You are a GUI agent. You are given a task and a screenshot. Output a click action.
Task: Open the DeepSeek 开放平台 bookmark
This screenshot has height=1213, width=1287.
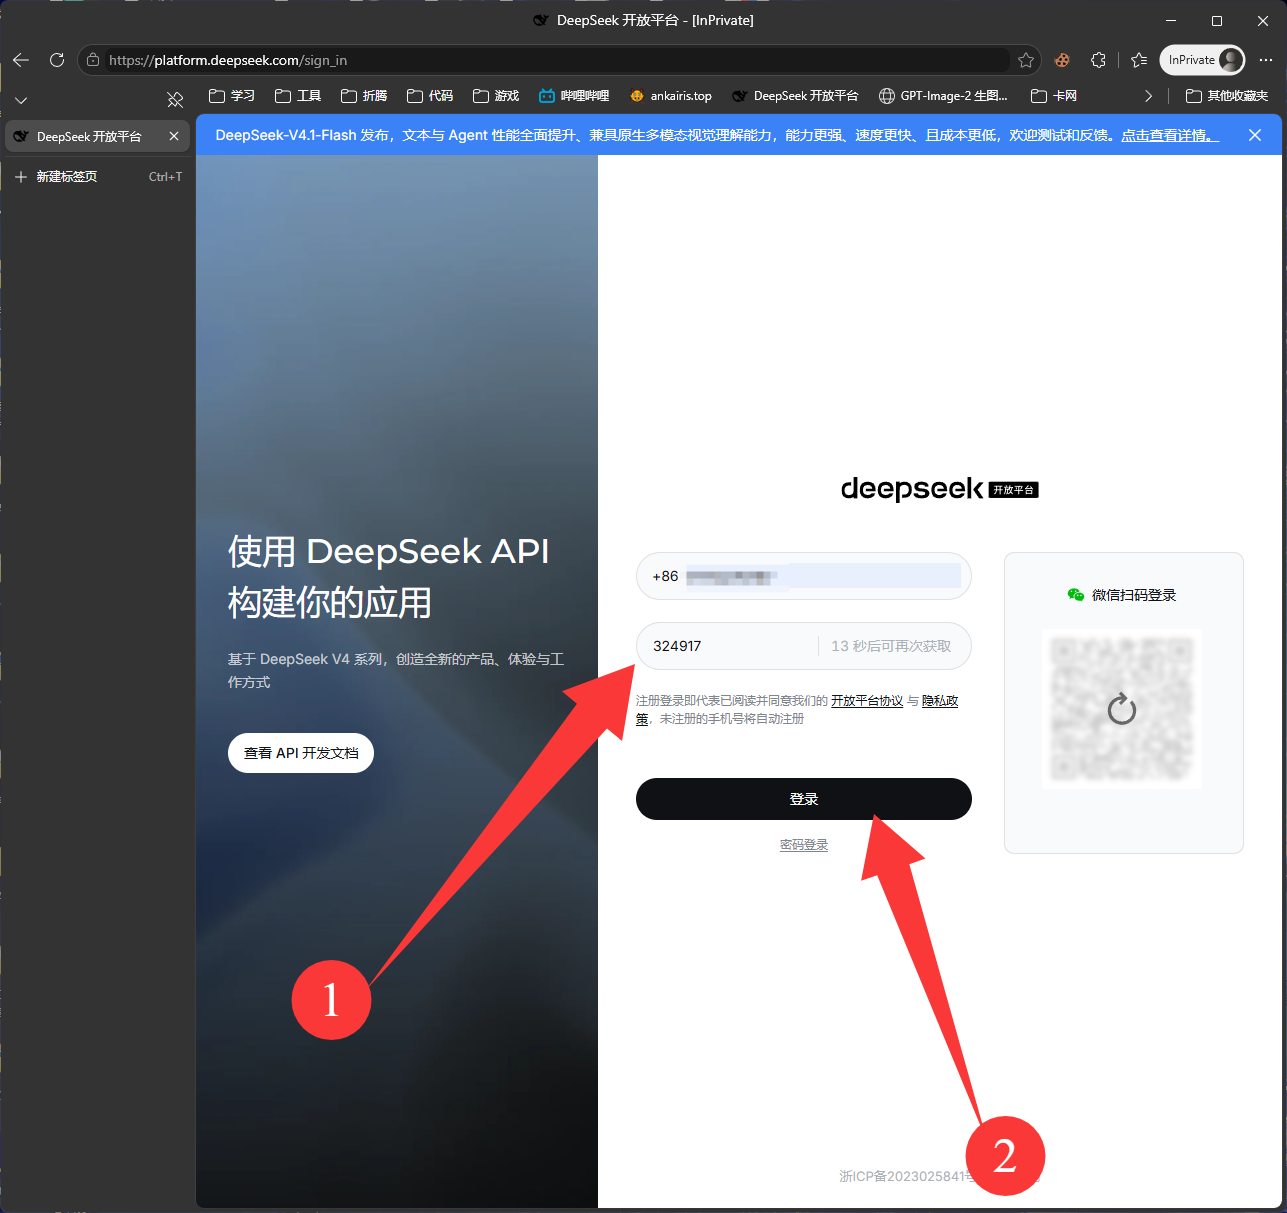click(x=795, y=96)
